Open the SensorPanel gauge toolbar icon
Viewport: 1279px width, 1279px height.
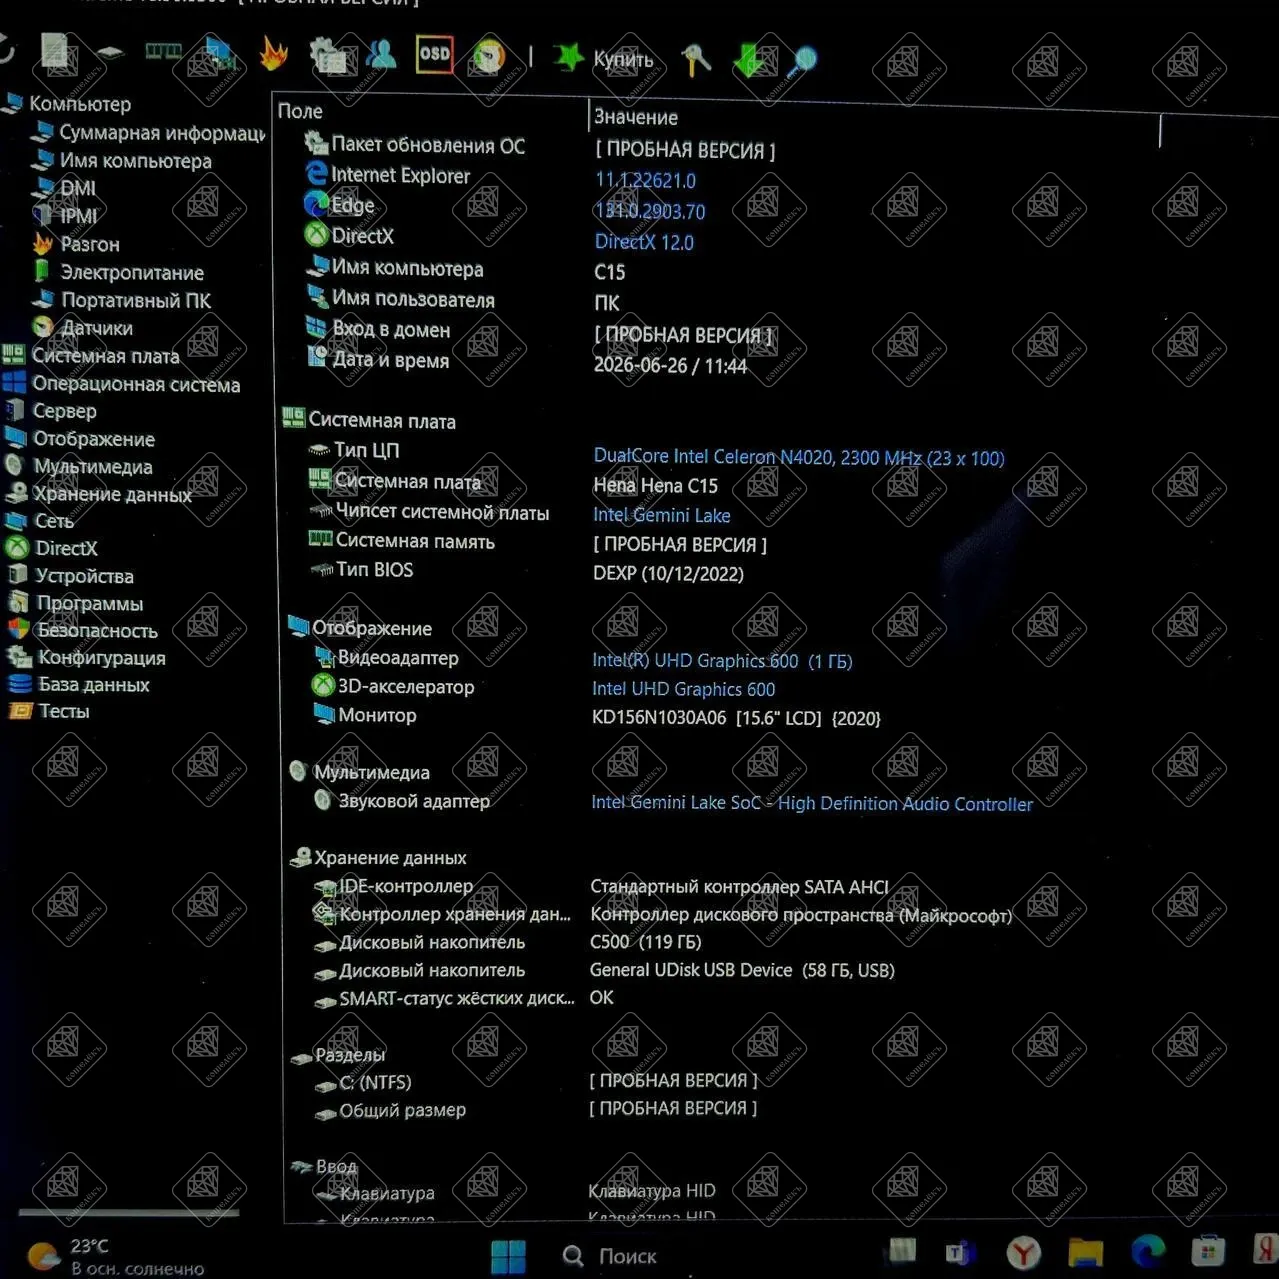[489, 56]
